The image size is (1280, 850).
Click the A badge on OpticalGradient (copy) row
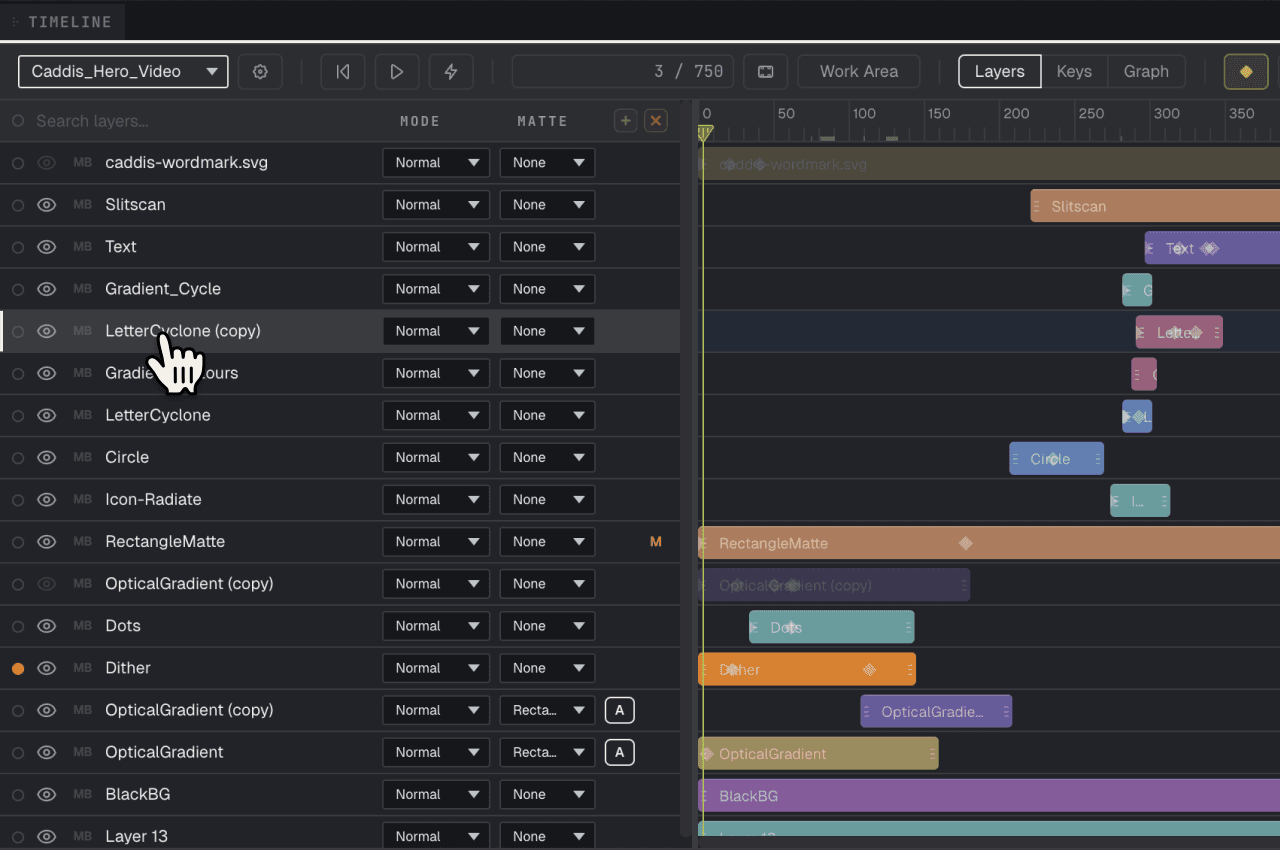pyautogui.click(x=620, y=710)
